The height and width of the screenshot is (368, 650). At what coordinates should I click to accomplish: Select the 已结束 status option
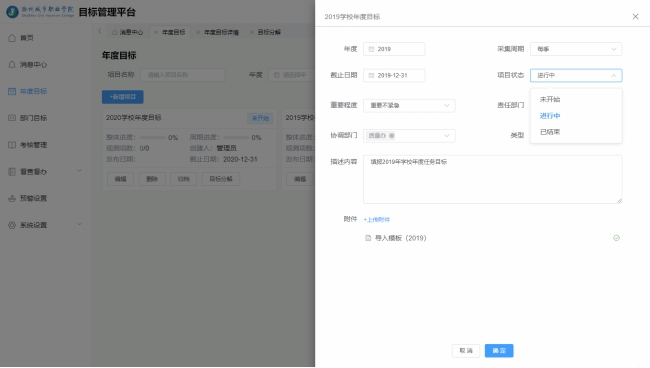[576, 132]
